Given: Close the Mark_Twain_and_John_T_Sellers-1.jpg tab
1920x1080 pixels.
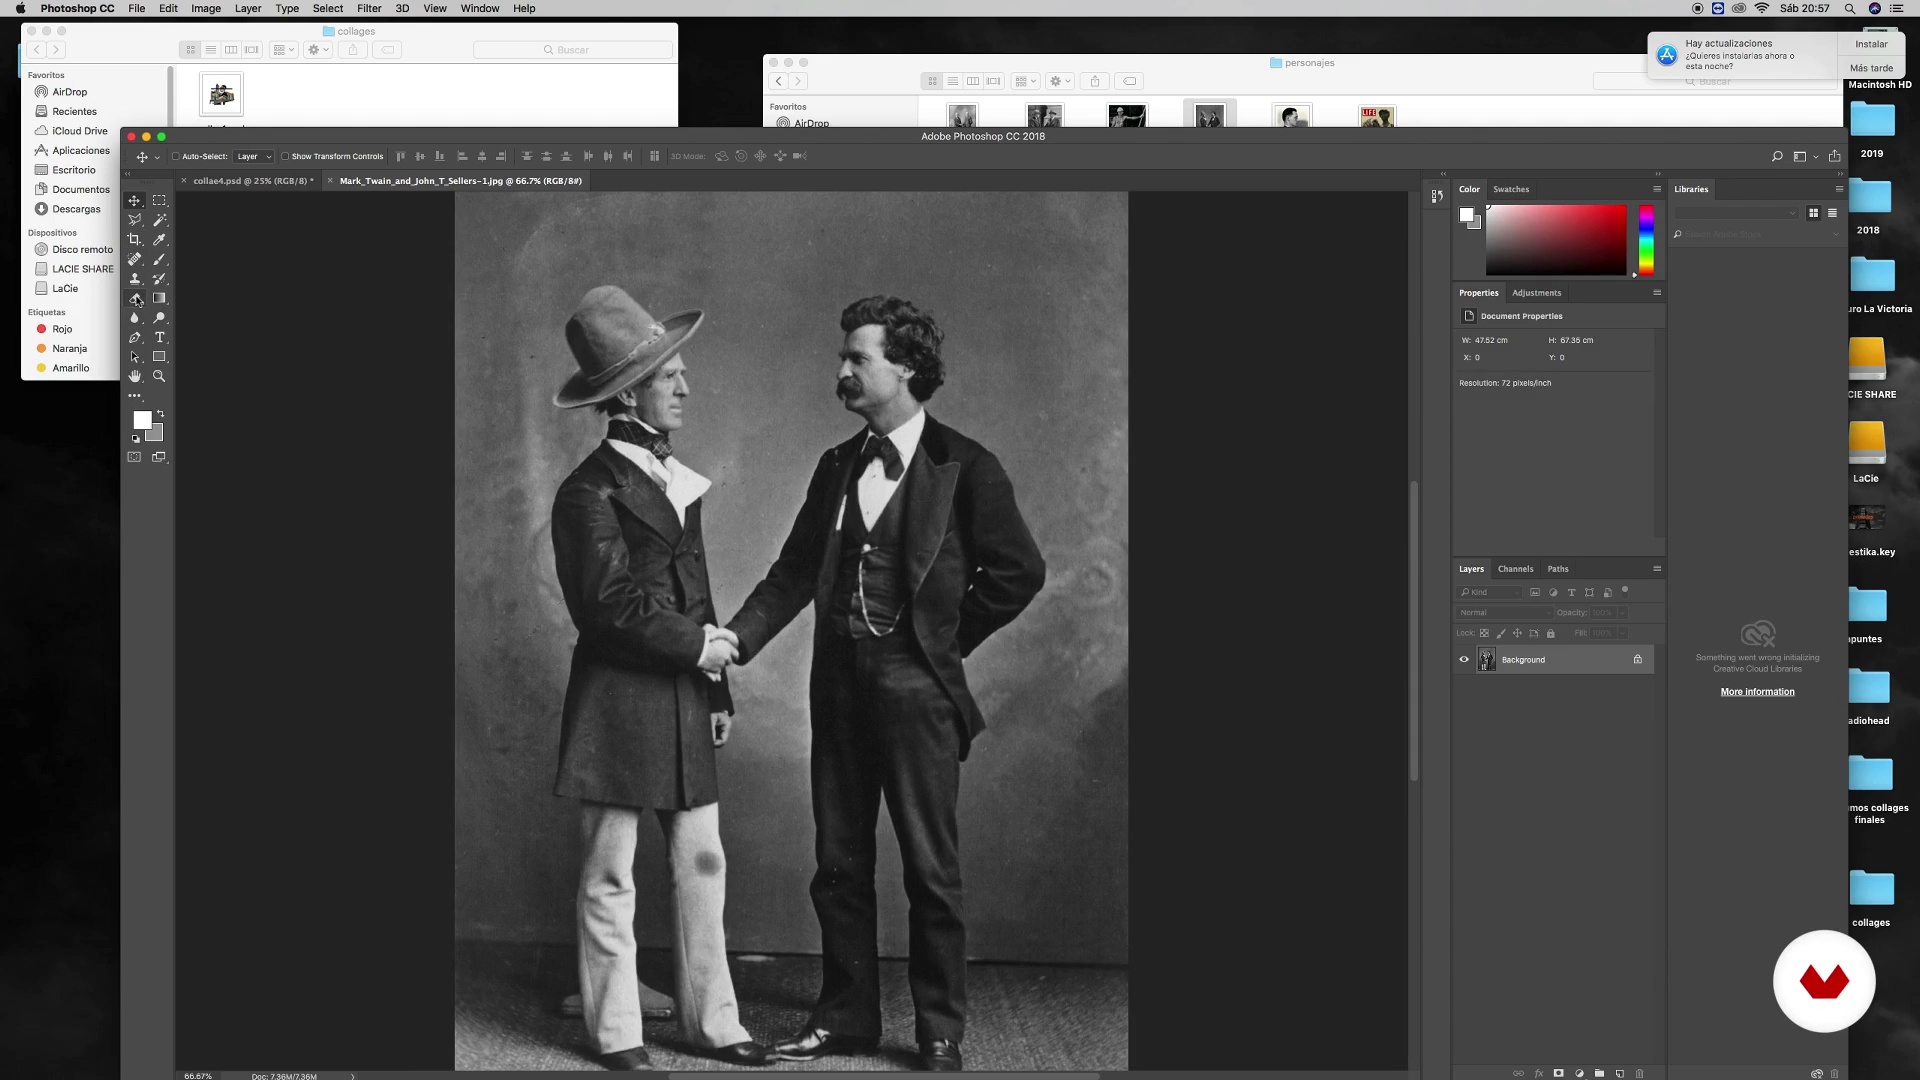Looking at the screenshot, I should point(331,181).
